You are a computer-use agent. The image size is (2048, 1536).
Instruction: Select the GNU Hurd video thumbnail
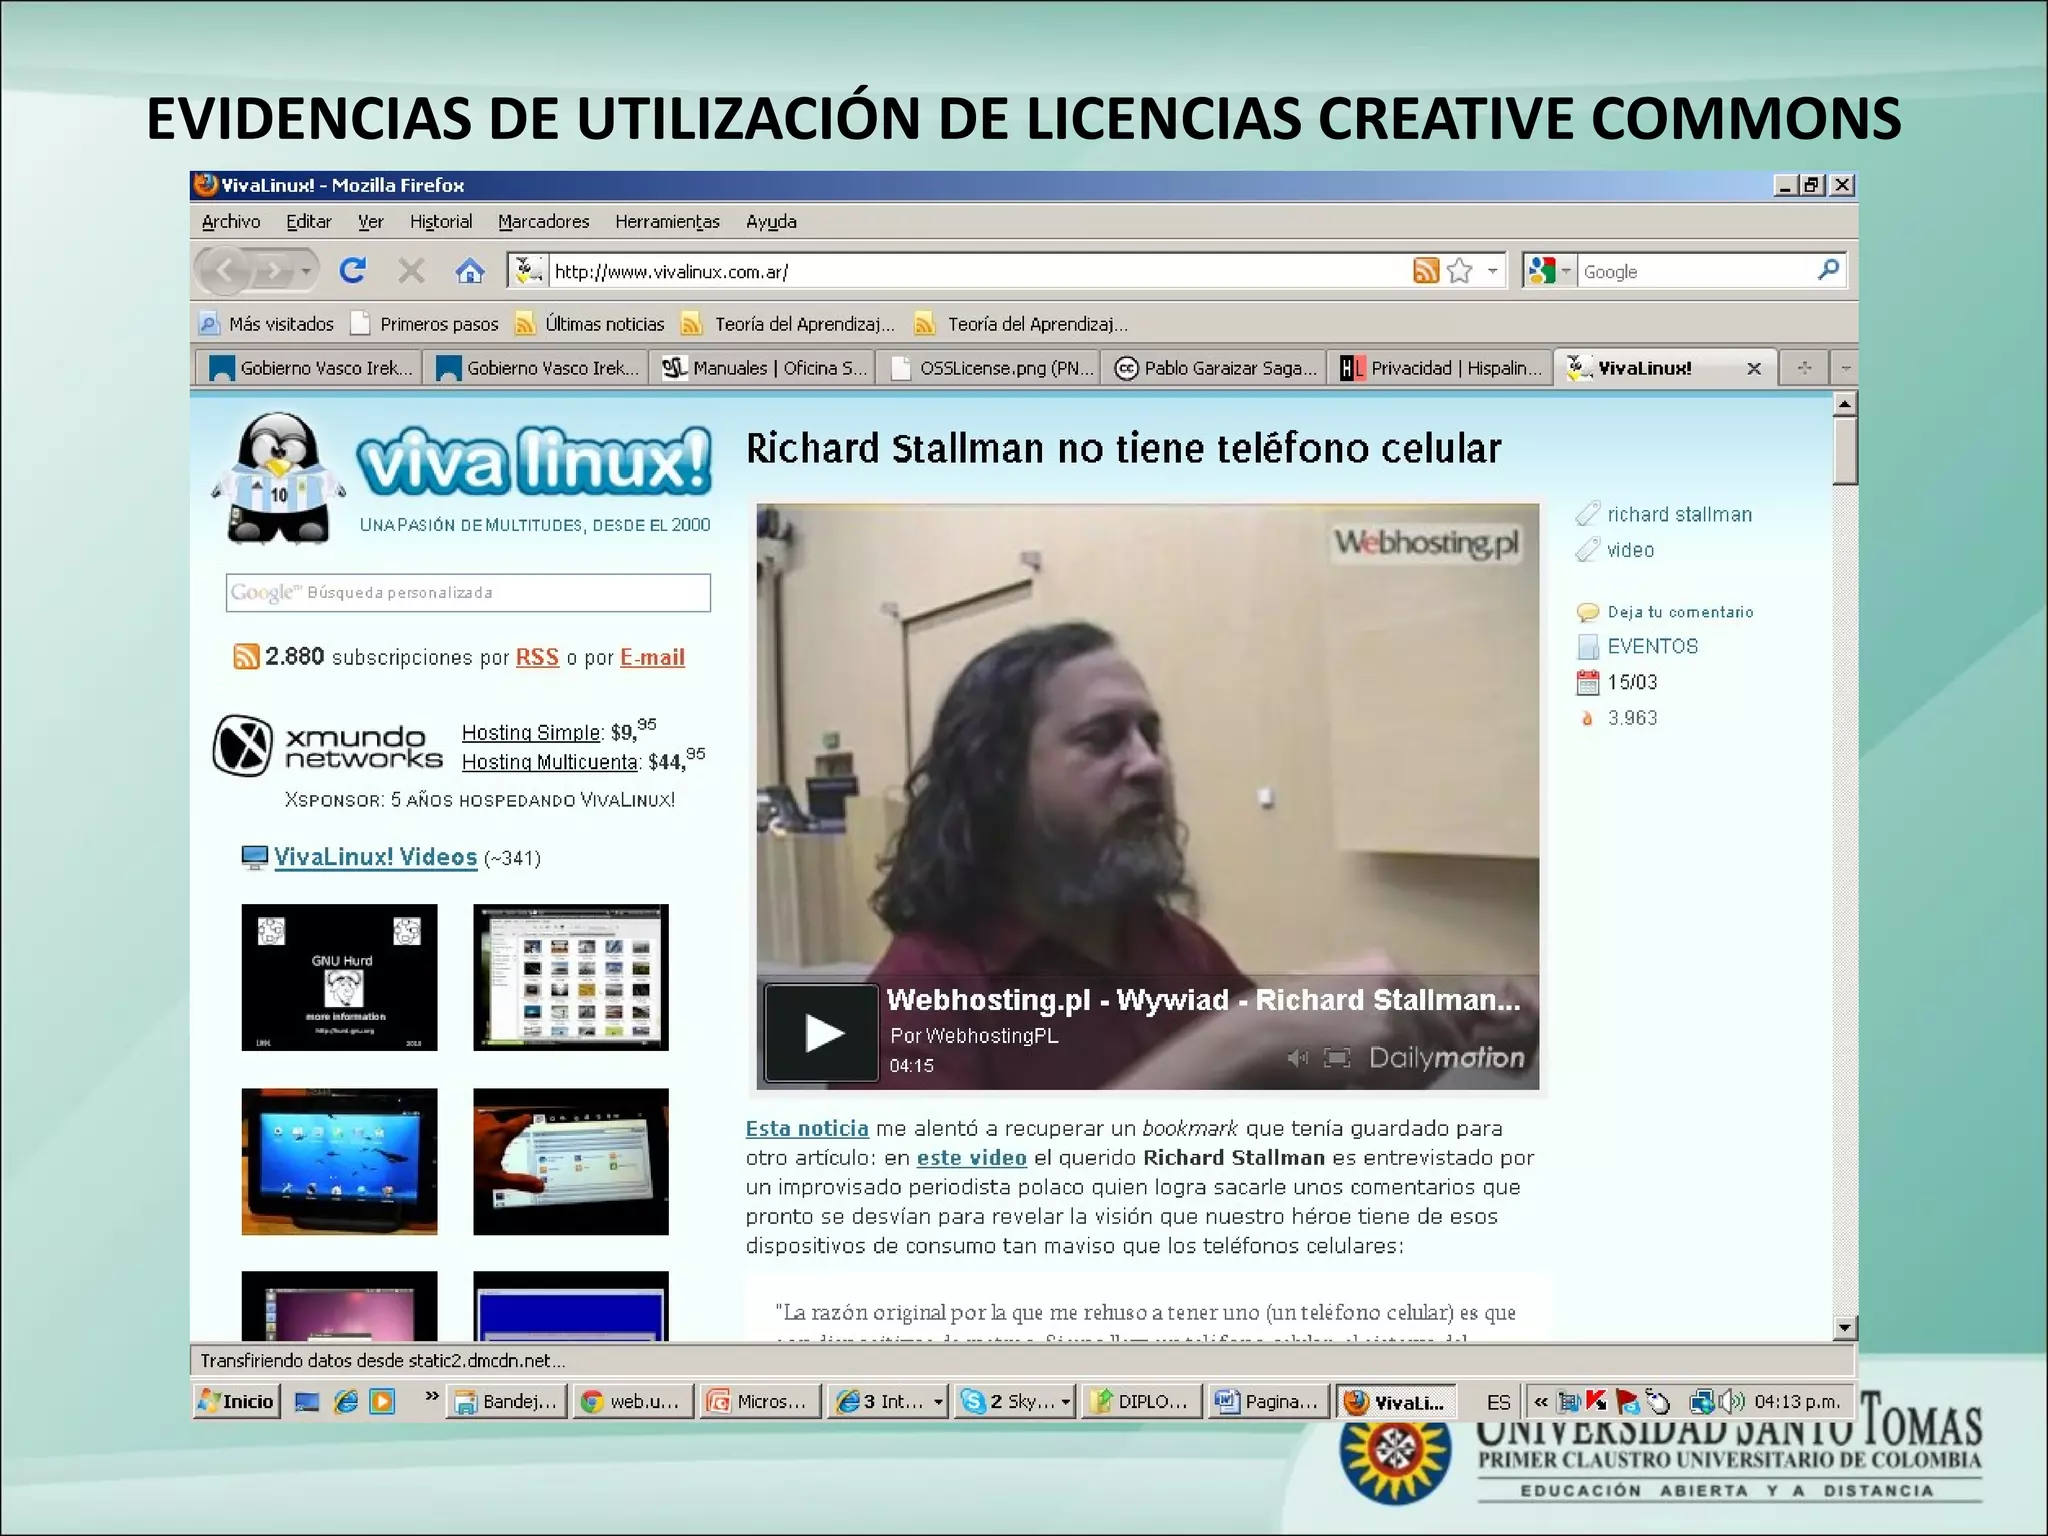(x=339, y=977)
